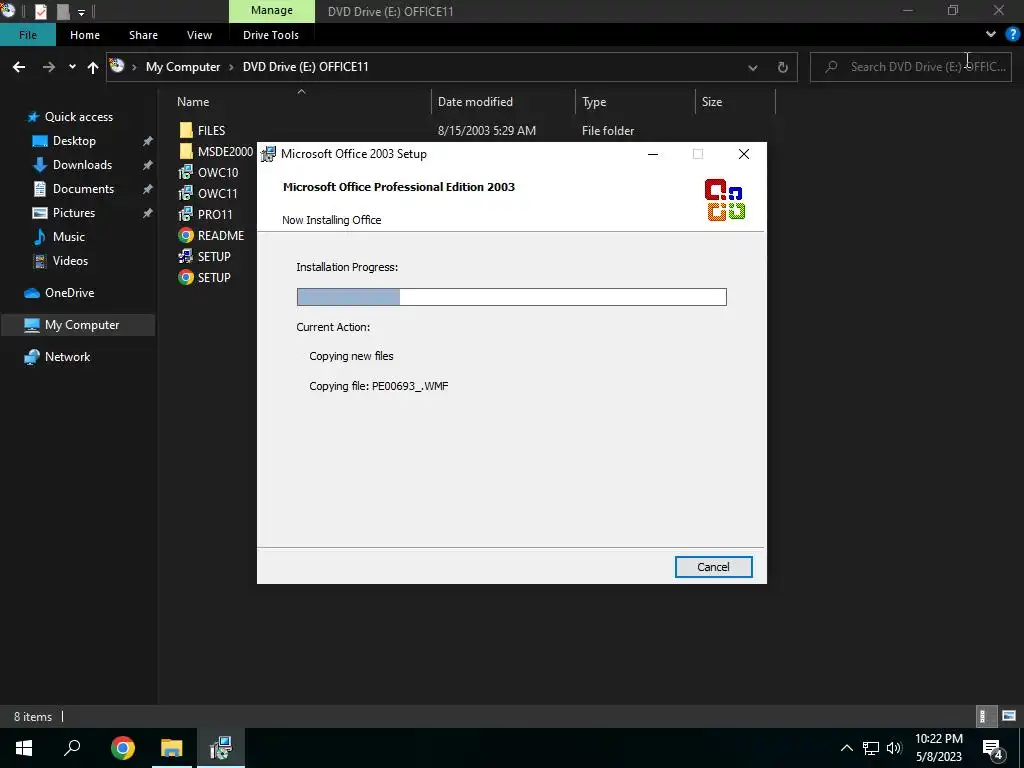This screenshot has width=1024, height=768.
Task: Open the Windows Start menu
Action: [x=24, y=748]
